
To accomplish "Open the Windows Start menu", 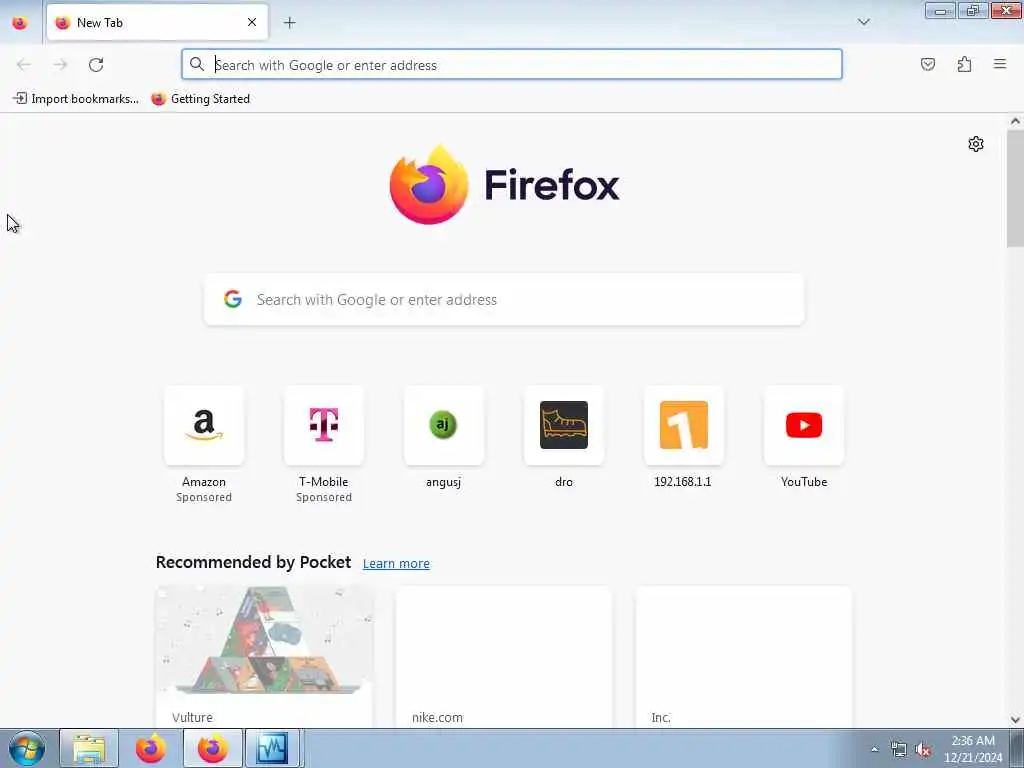I will pos(27,748).
